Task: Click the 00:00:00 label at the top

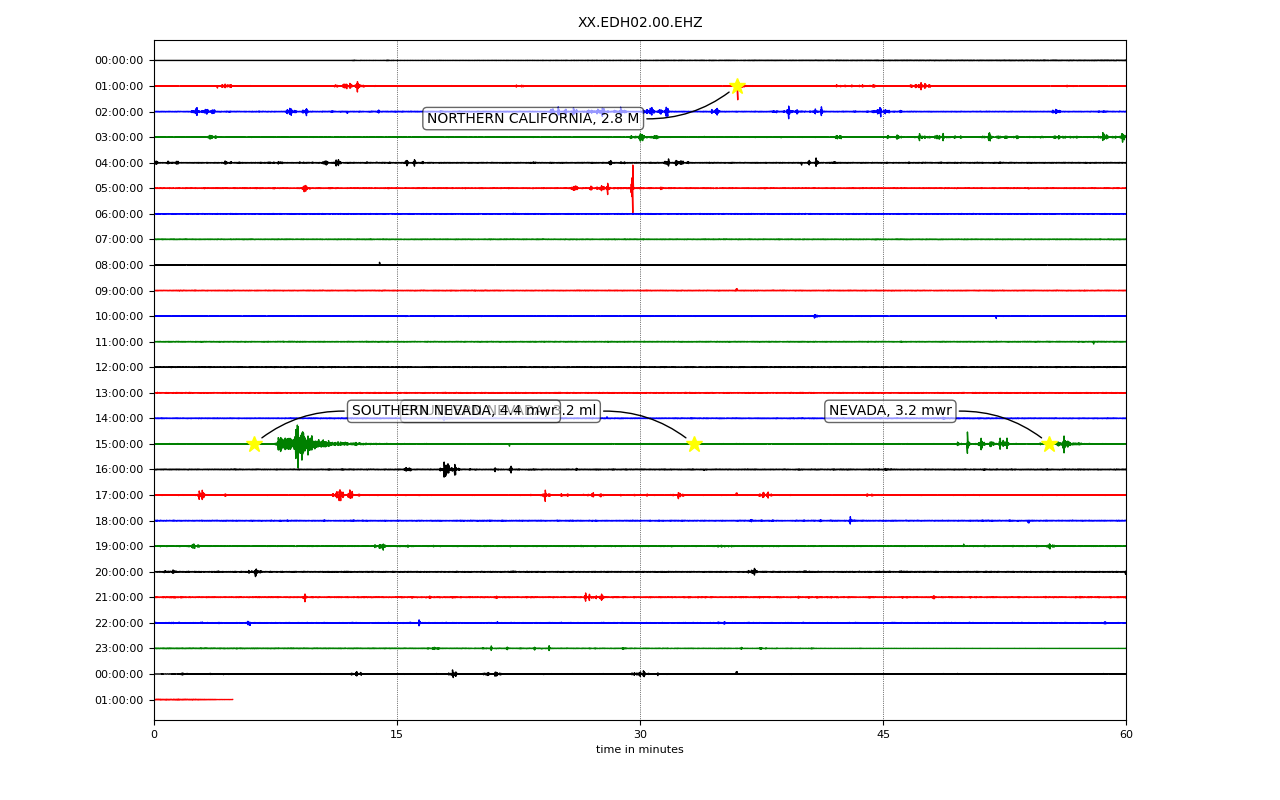Action: point(119,60)
